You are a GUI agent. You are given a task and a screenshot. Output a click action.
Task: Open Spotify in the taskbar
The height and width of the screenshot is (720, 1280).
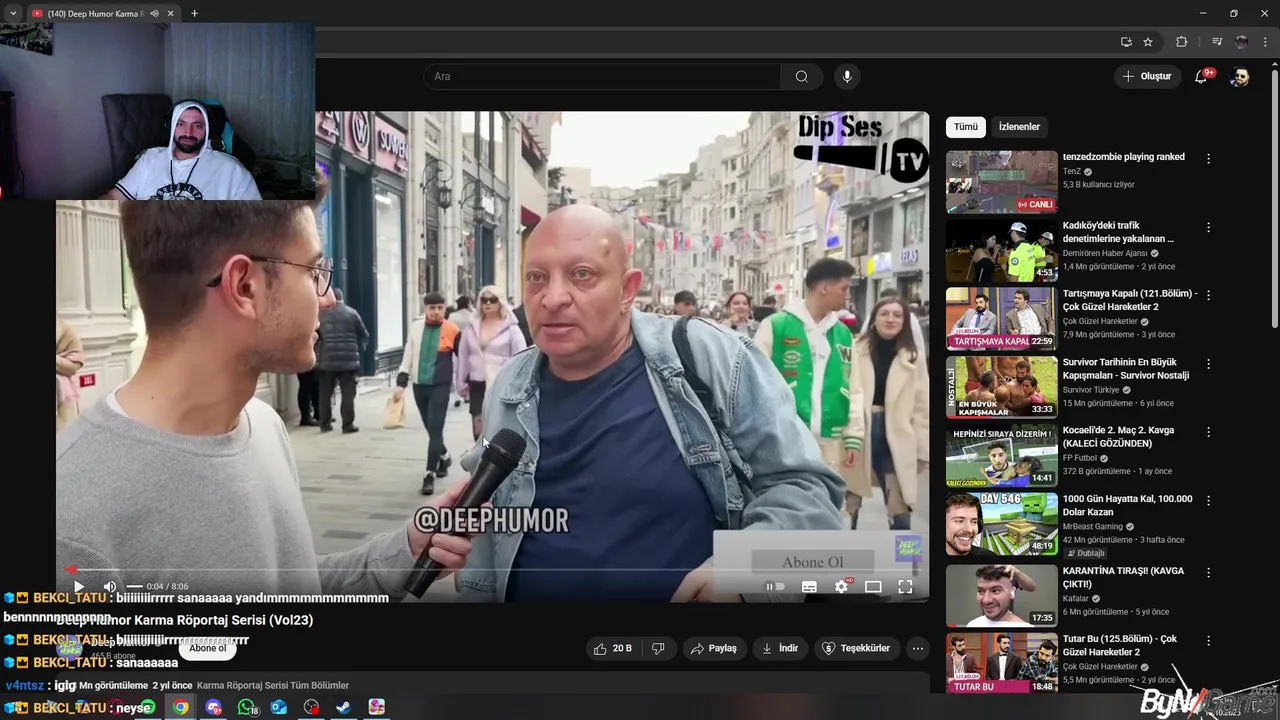click(147, 707)
